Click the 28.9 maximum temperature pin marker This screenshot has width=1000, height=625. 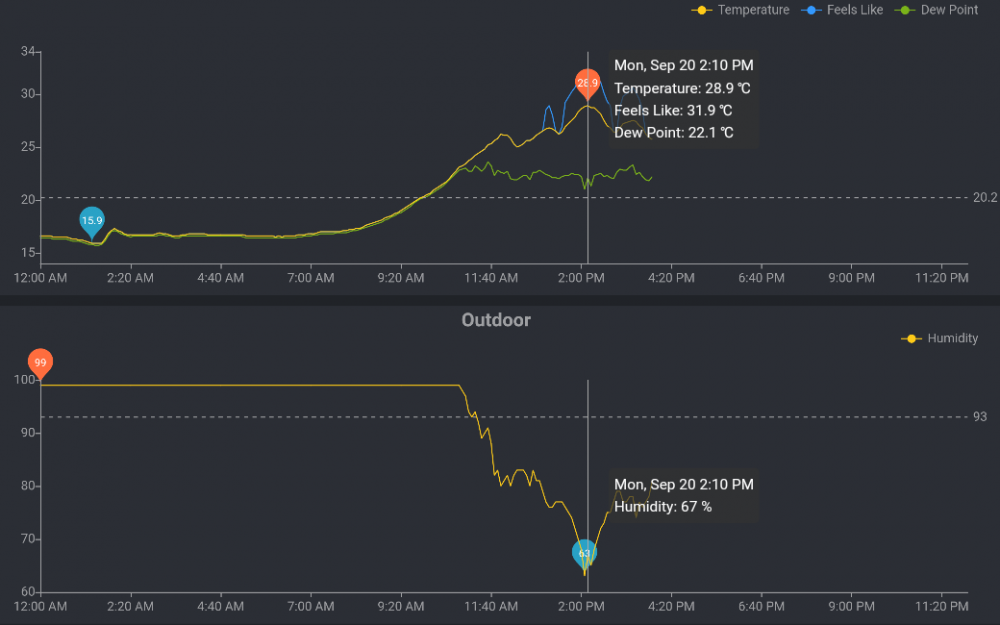pyautogui.click(x=587, y=84)
